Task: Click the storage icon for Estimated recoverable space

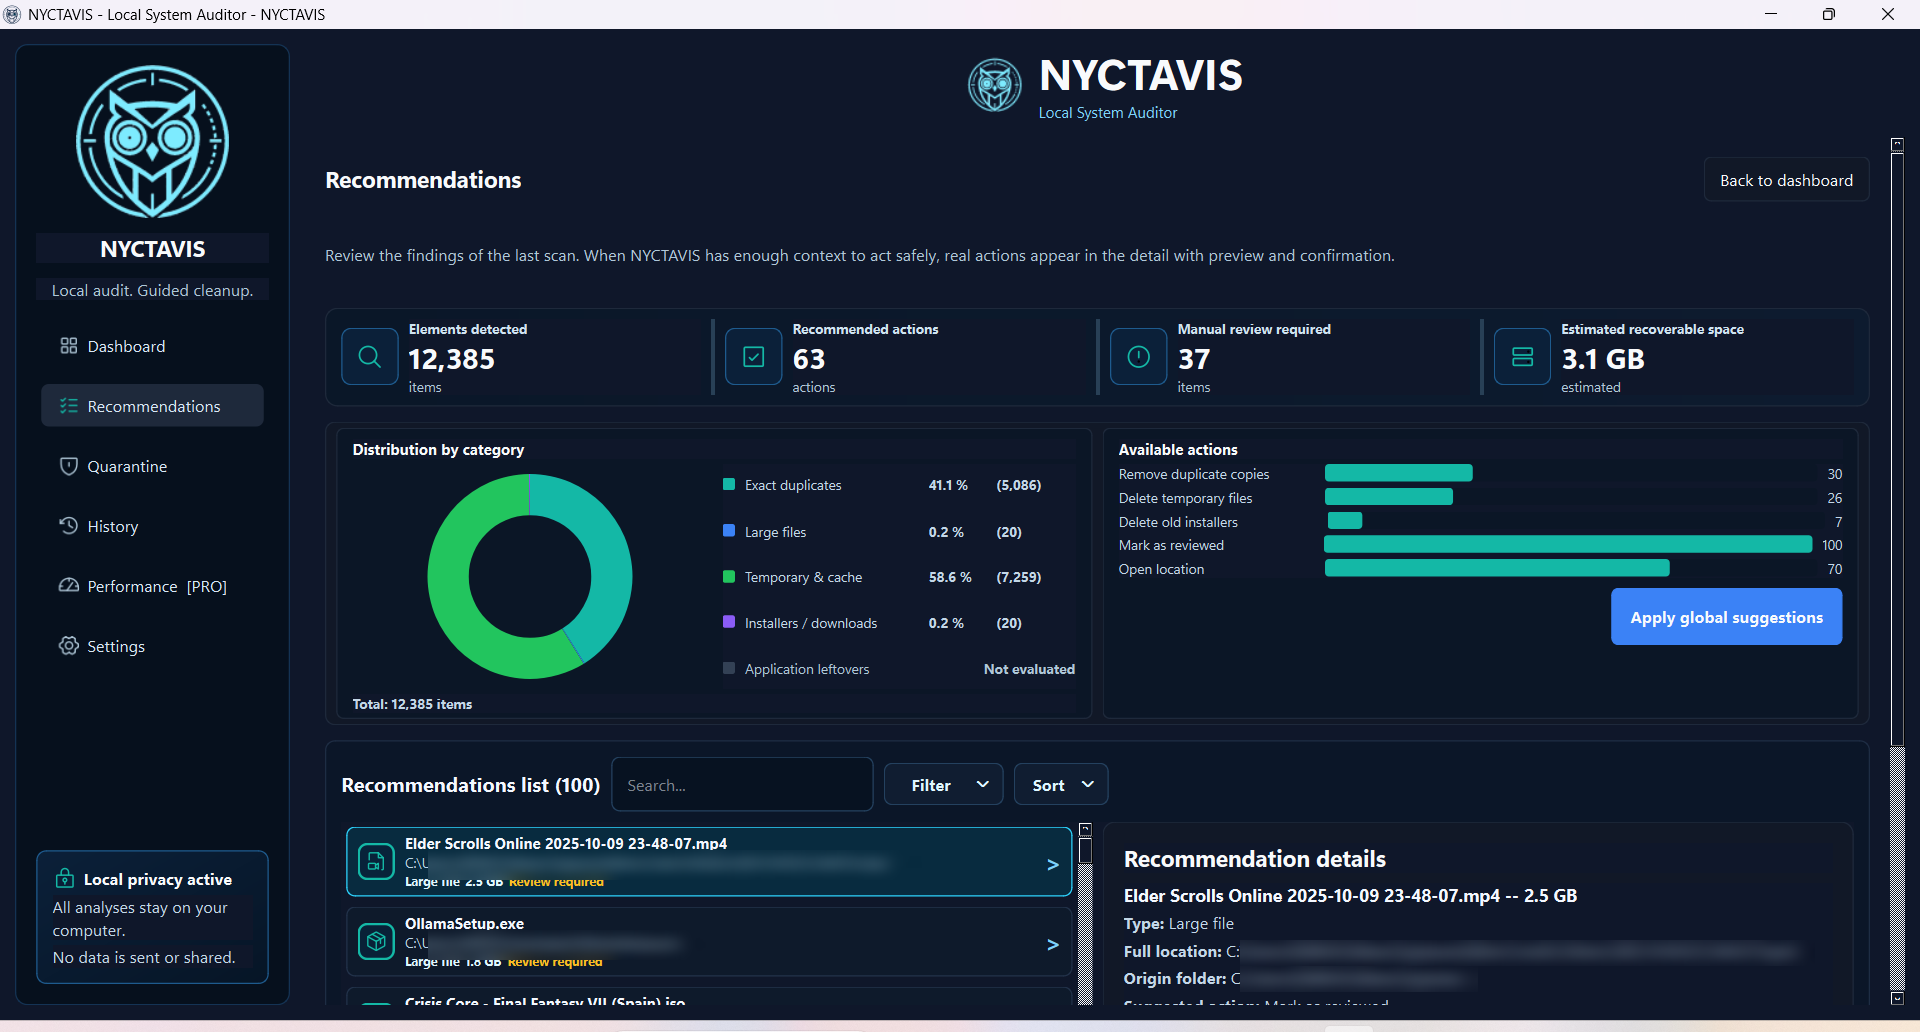Action: pyautogui.click(x=1522, y=357)
